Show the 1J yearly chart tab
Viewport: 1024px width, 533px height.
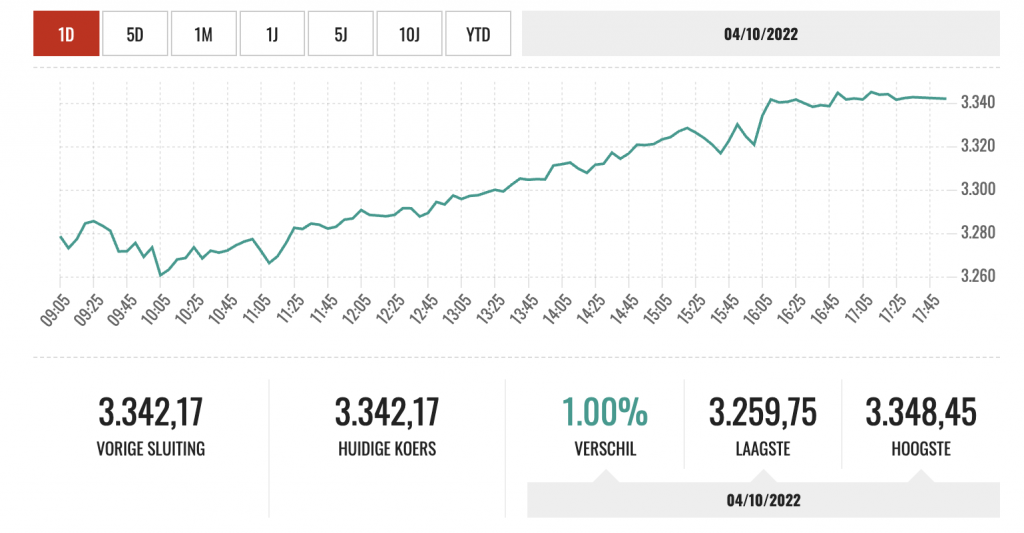click(x=272, y=34)
